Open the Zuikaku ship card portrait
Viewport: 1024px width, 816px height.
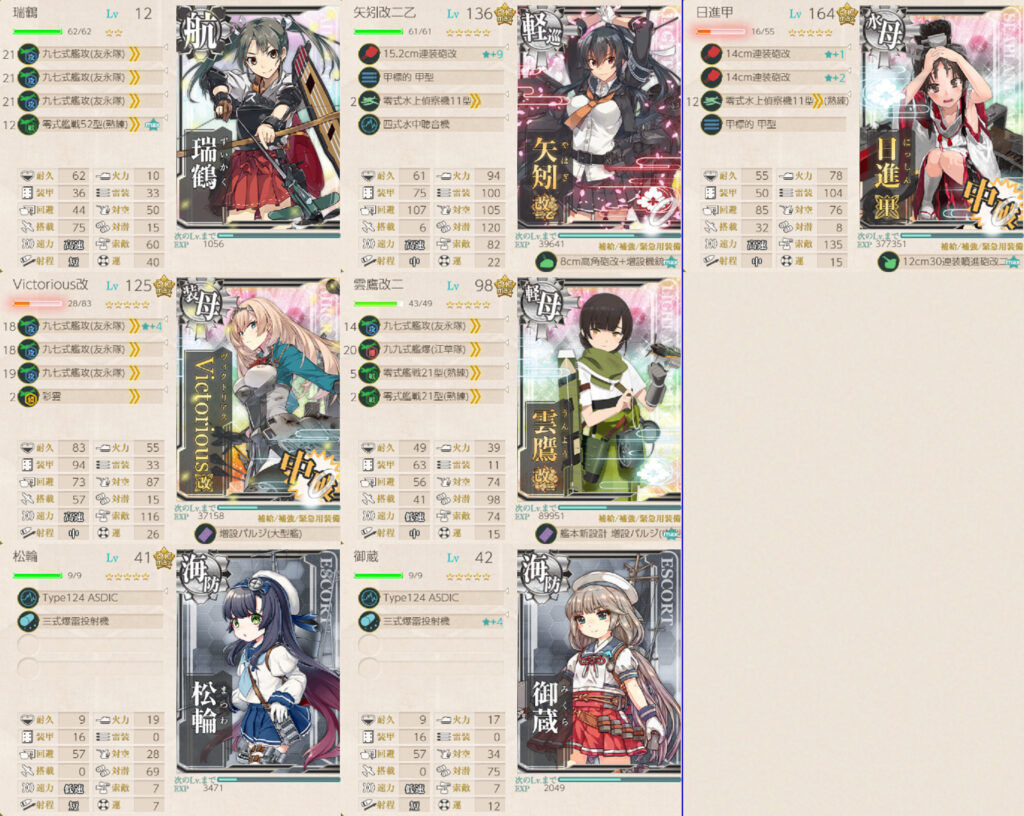259,119
